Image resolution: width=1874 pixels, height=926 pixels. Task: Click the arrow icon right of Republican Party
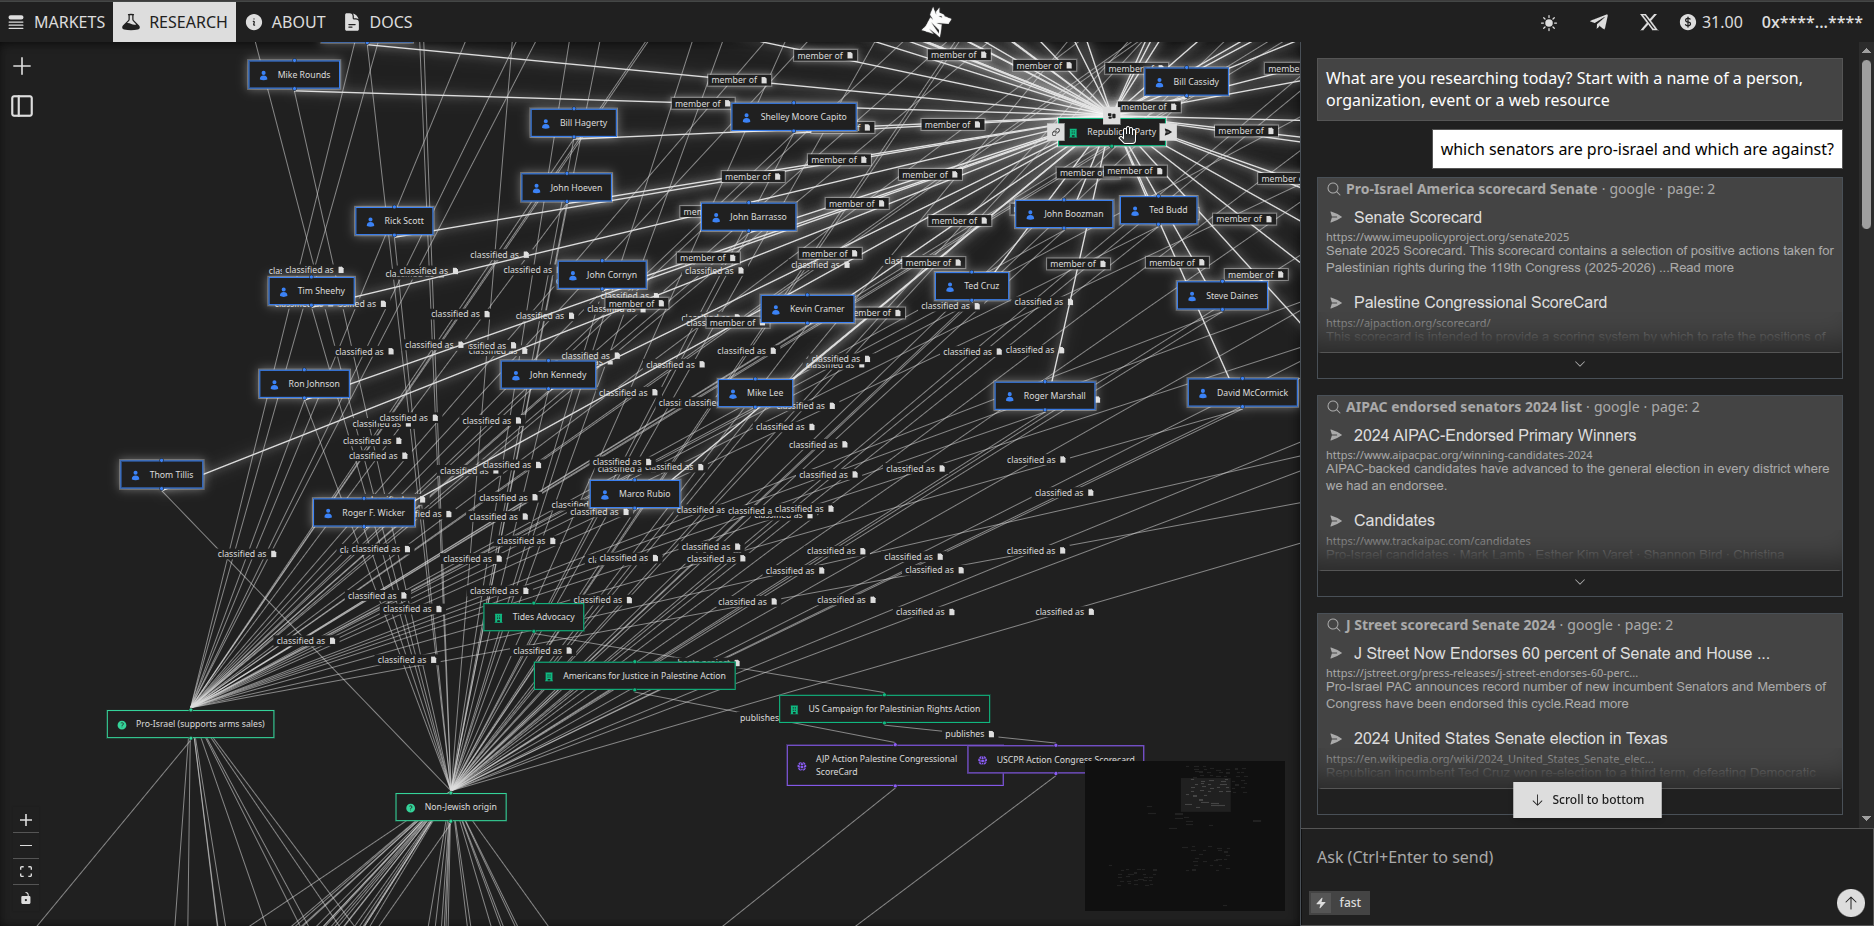[1168, 132]
